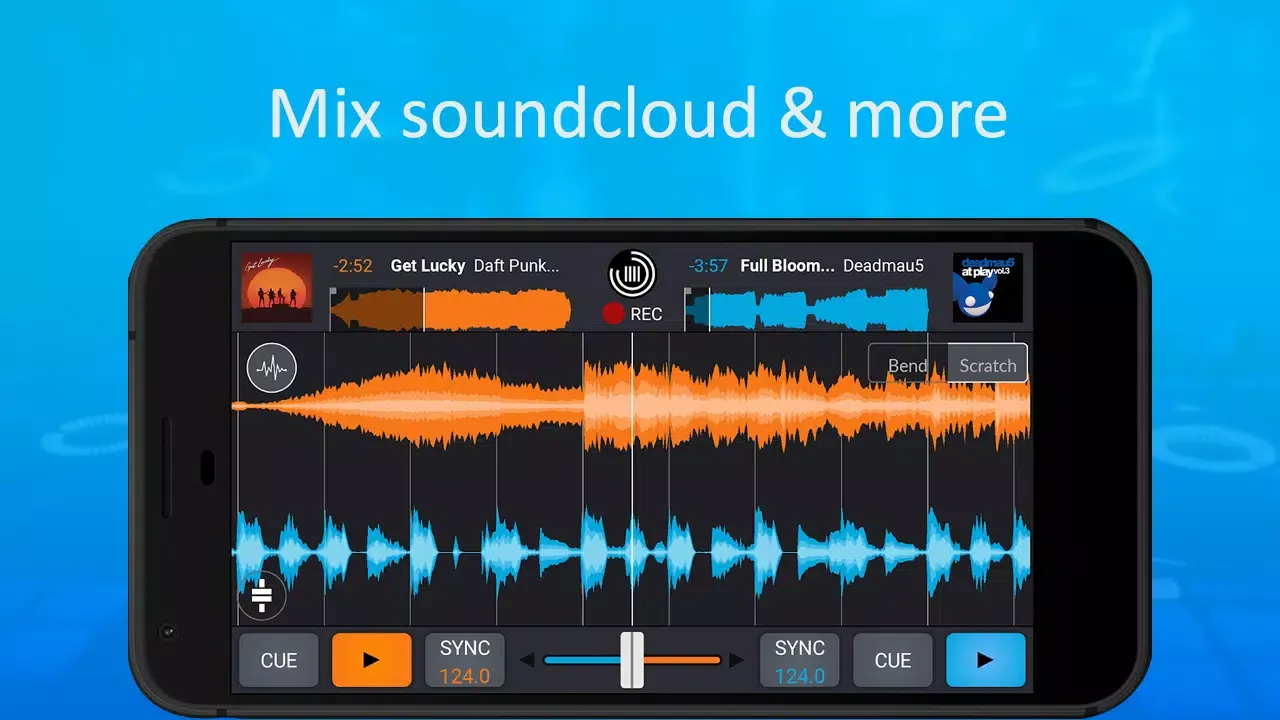This screenshot has width=1280, height=720.
Task: Seek in right deck overview waveform
Action: [x=806, y=309]
